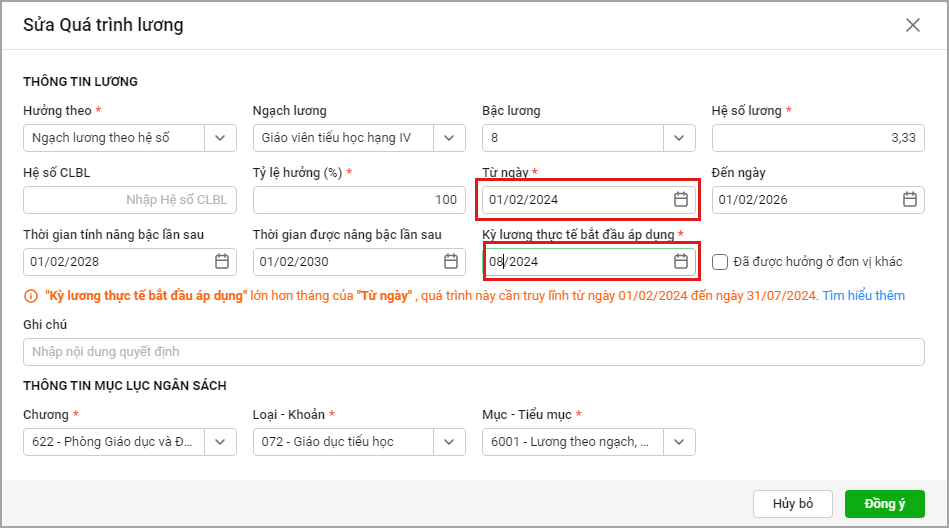
Task: Open the Loại - Khoản dropdown list
Action: coord(450,442)
